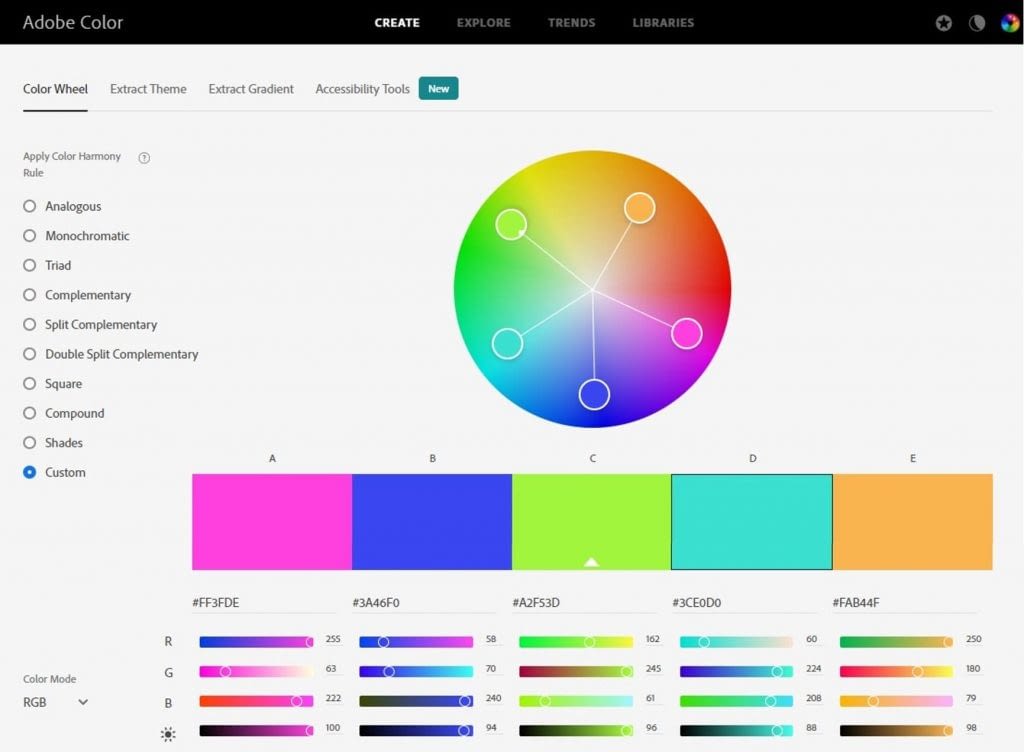Open the Accessibility Tools tab

[x=362, y=89]
